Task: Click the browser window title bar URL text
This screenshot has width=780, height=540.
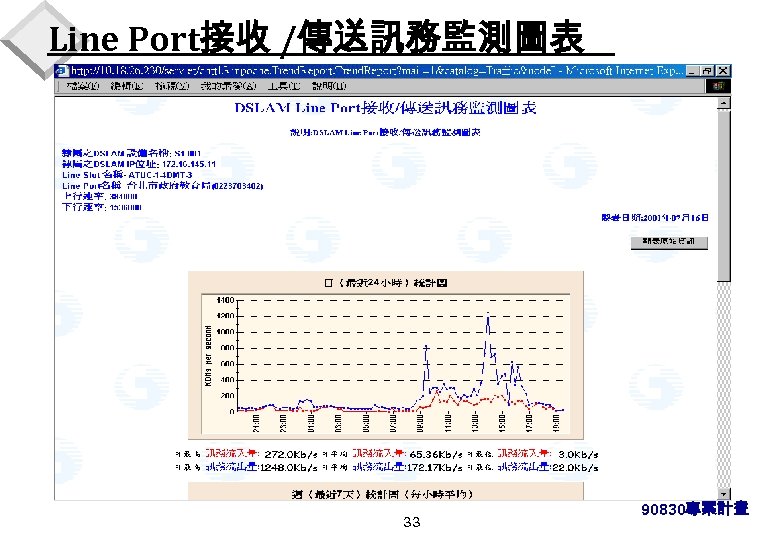Action: [376, 71]
